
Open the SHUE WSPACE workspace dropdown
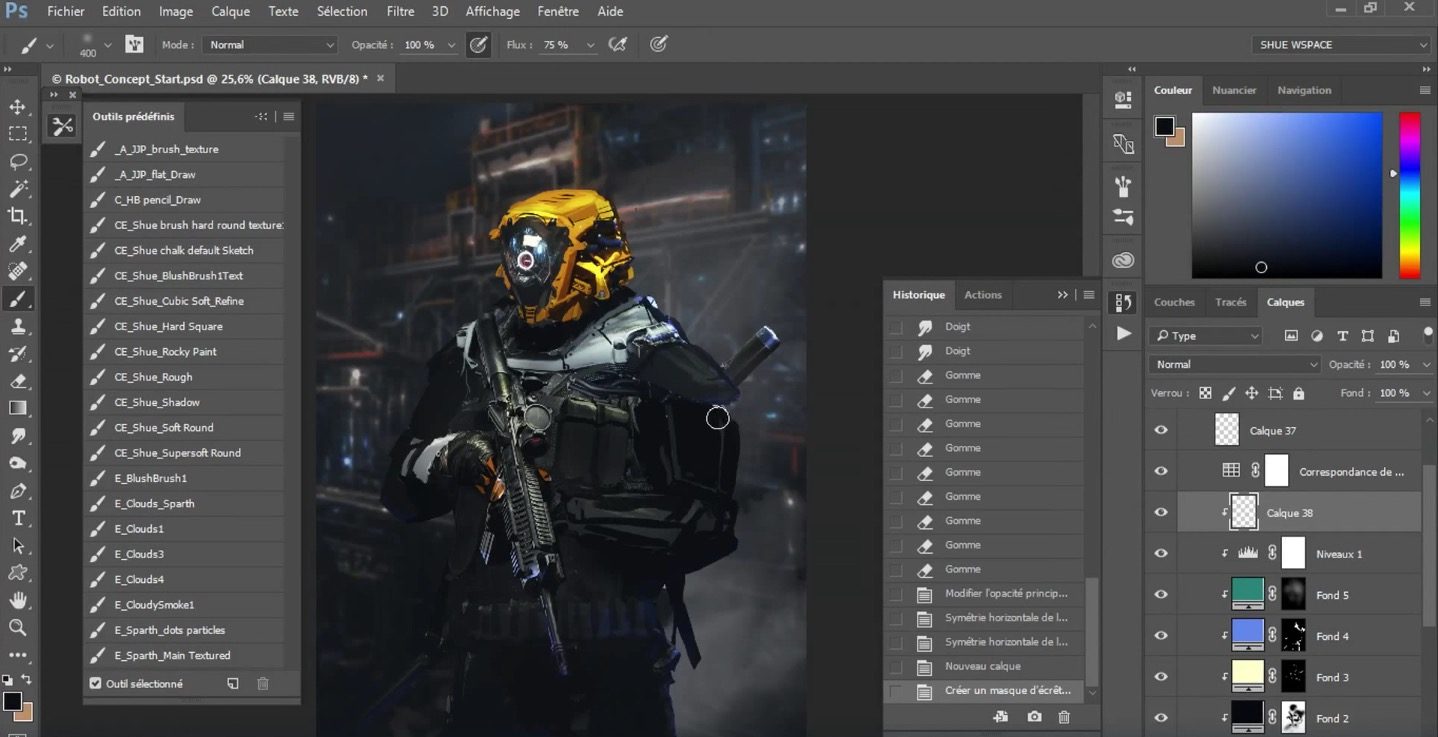(x=1341, y=45)
